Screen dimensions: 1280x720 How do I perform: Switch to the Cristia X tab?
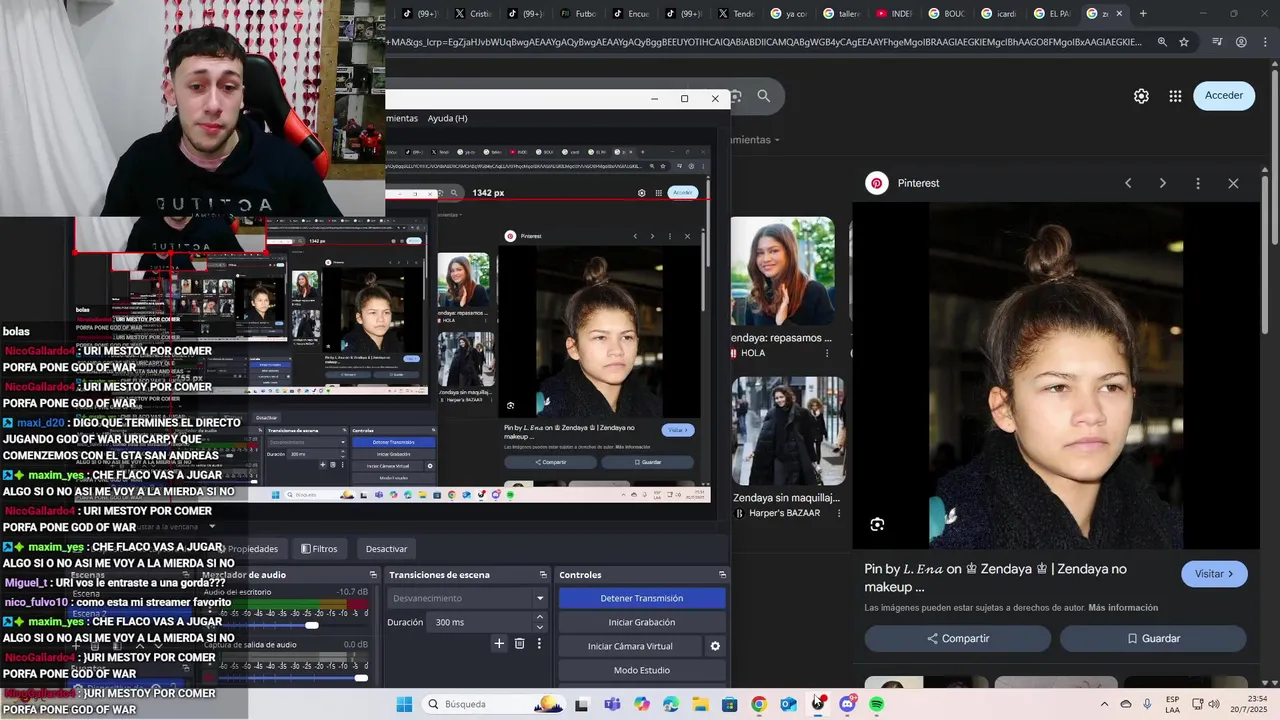click(x=472, y=14)
